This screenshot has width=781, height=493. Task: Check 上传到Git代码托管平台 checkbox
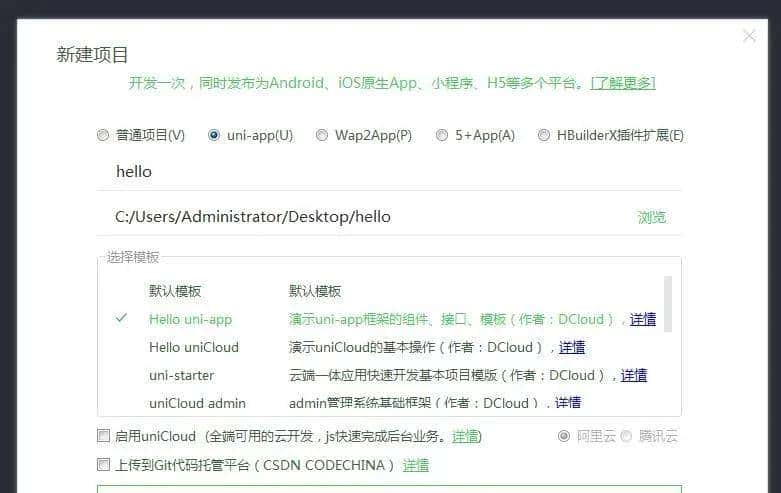[103, 465]
